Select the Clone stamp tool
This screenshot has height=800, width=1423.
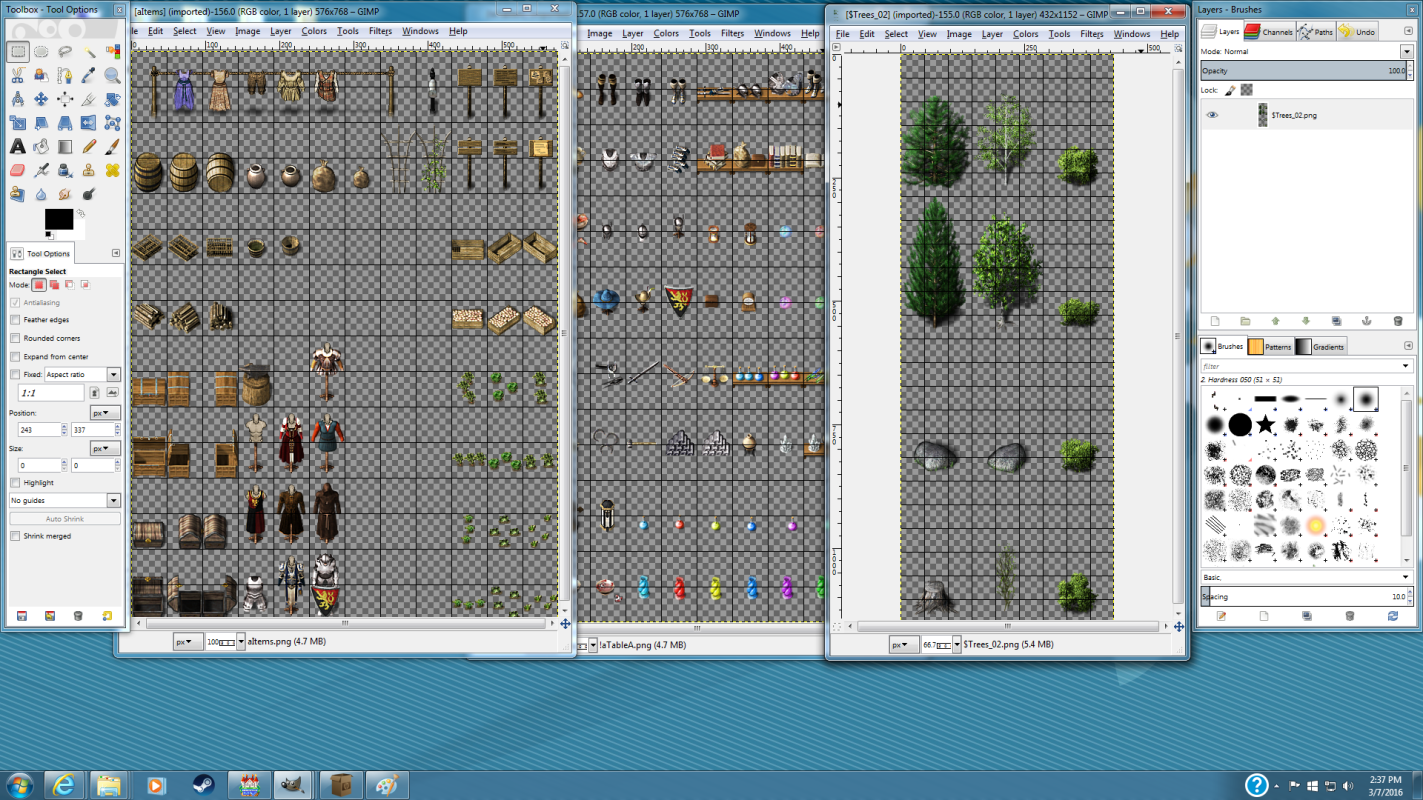[89, 171]
